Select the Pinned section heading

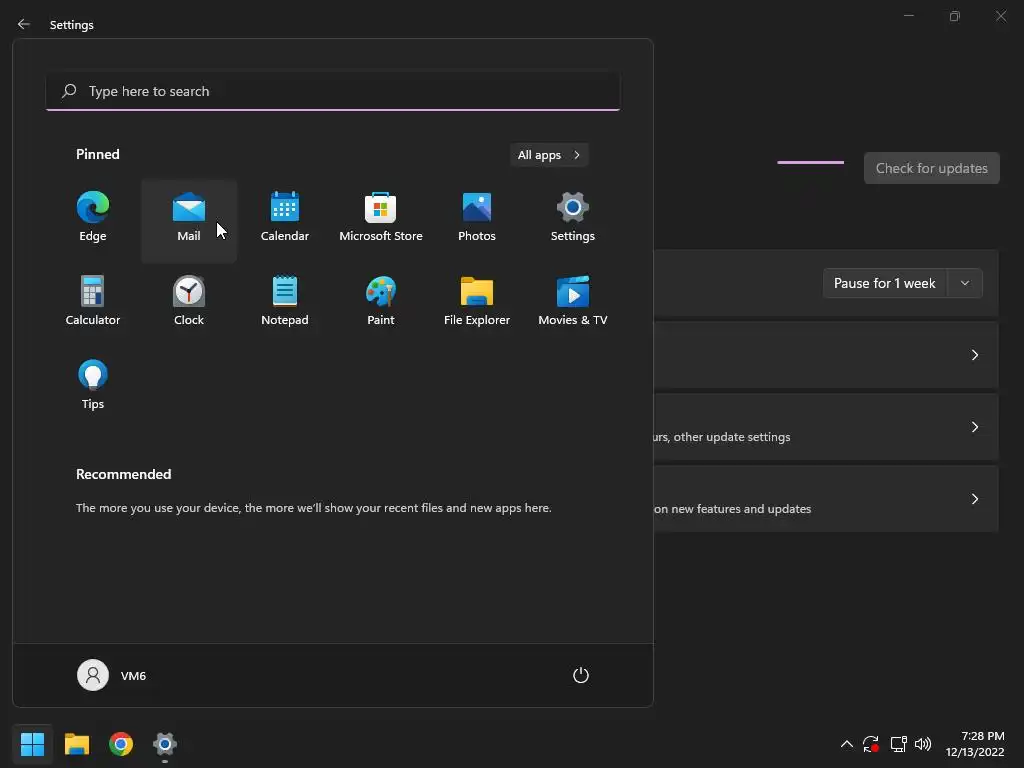pyautogui.click(x=97, y=154)
